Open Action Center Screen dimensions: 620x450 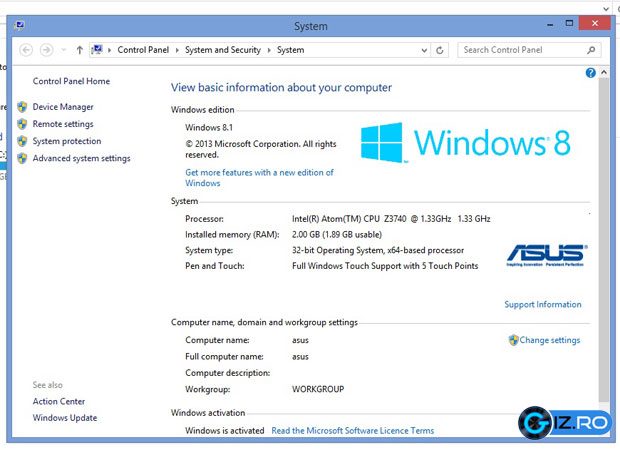click(59, 401)
